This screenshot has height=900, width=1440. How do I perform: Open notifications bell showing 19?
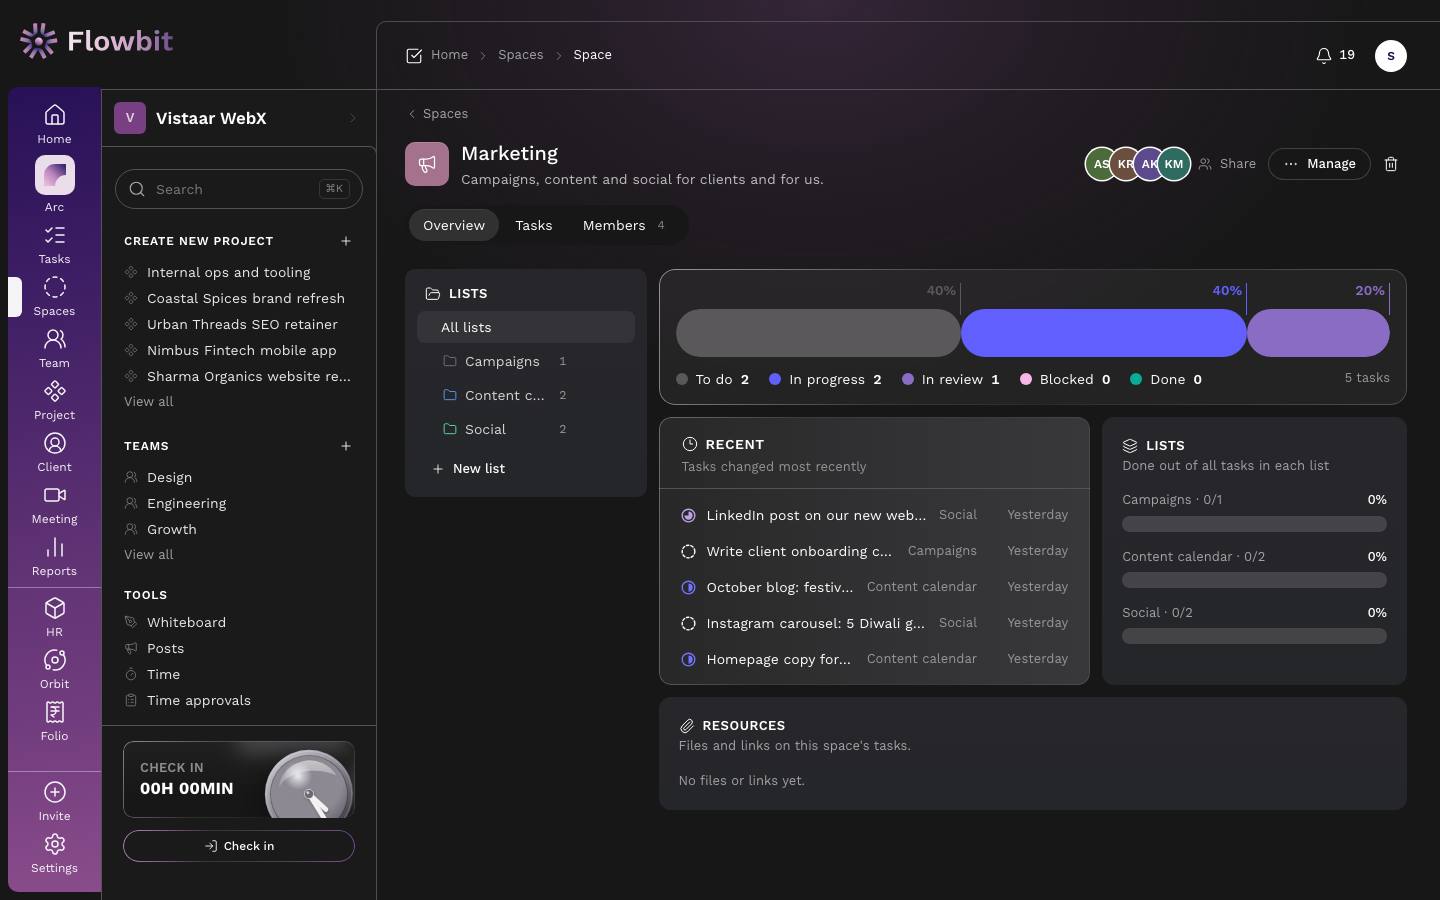click(x=1335, y=55)
